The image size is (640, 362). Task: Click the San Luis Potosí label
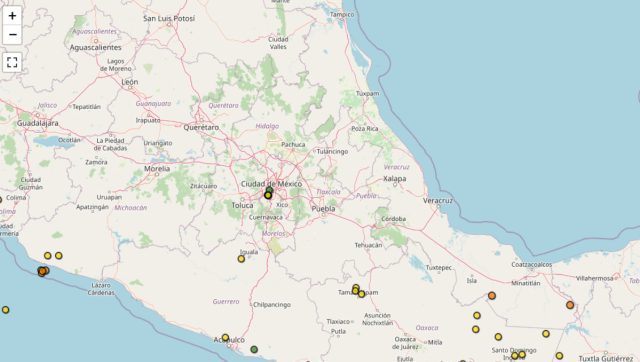tap(169, 18)
